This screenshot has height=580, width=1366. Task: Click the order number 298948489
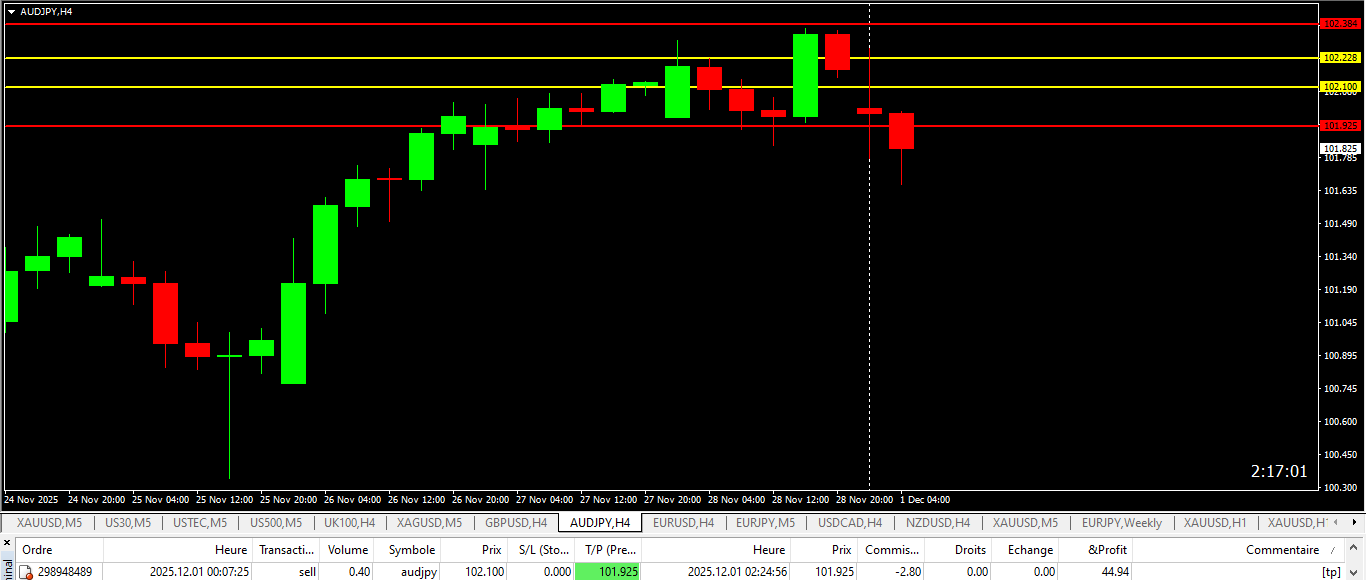click(x=65, y=572)
